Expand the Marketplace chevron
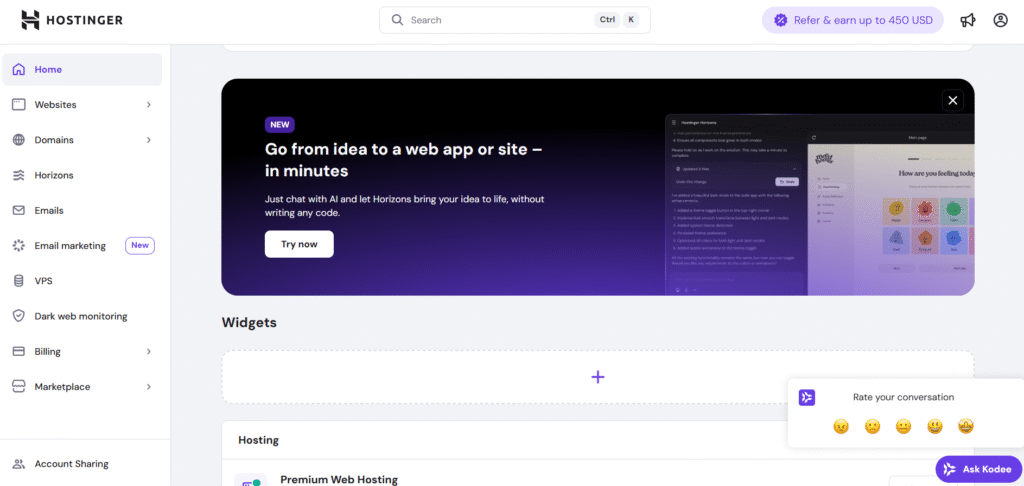 click(x=149, y=387)
